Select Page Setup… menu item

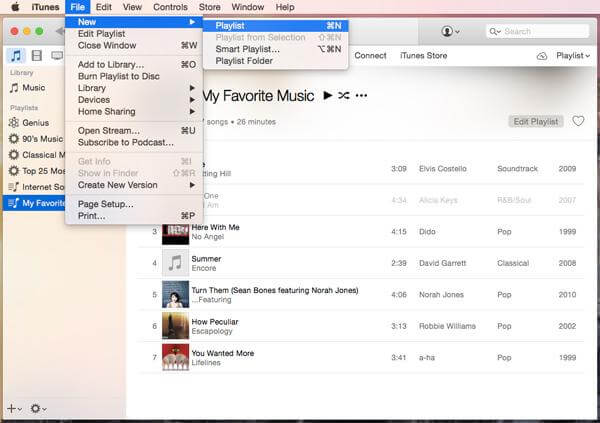pos(134,204)
